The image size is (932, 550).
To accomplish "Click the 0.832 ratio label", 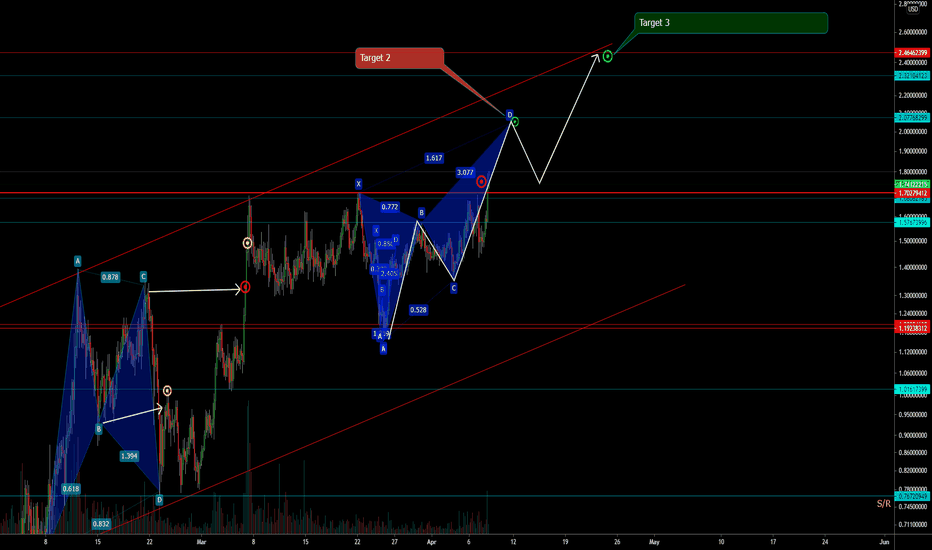I will point(100,524).
